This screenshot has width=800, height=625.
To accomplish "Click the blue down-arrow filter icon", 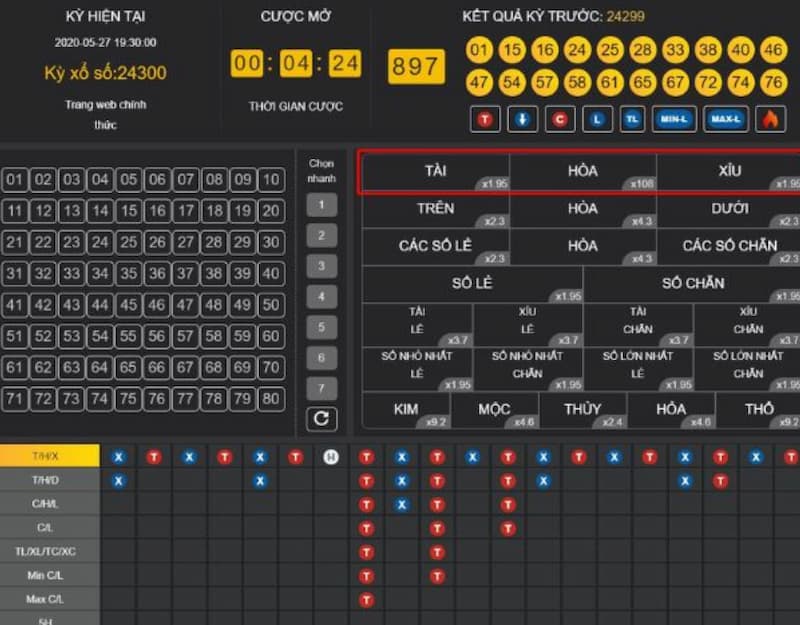I will pos(521,120).
